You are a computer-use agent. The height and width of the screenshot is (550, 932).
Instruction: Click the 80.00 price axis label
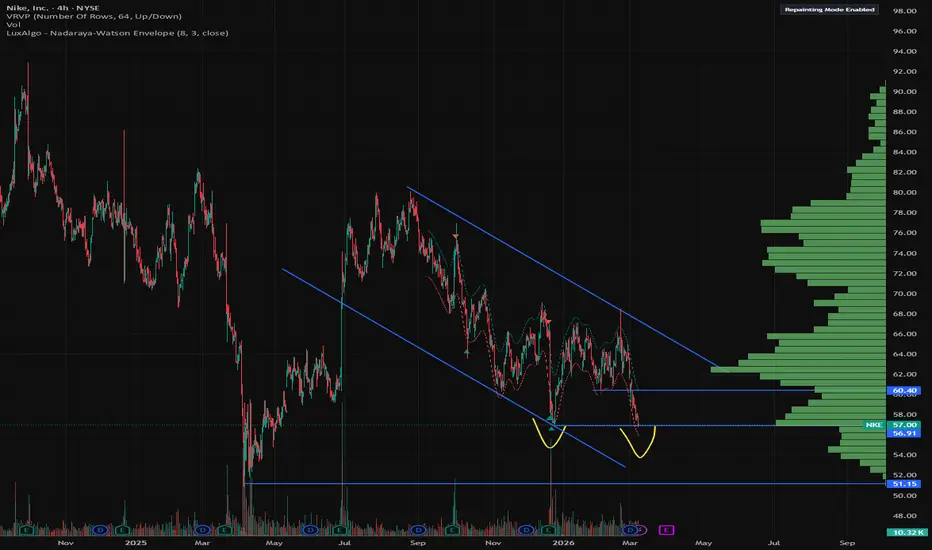click(x=904, y=193)
